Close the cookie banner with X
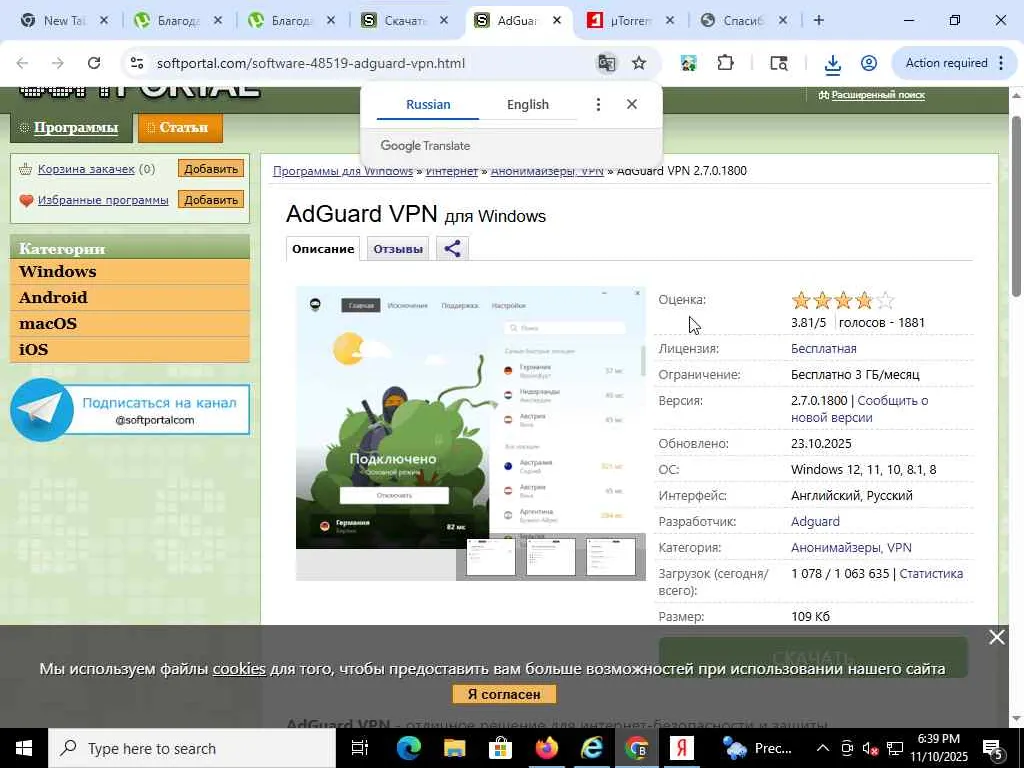The height and width of the screenshot is (768, 1024). point(997,637)
